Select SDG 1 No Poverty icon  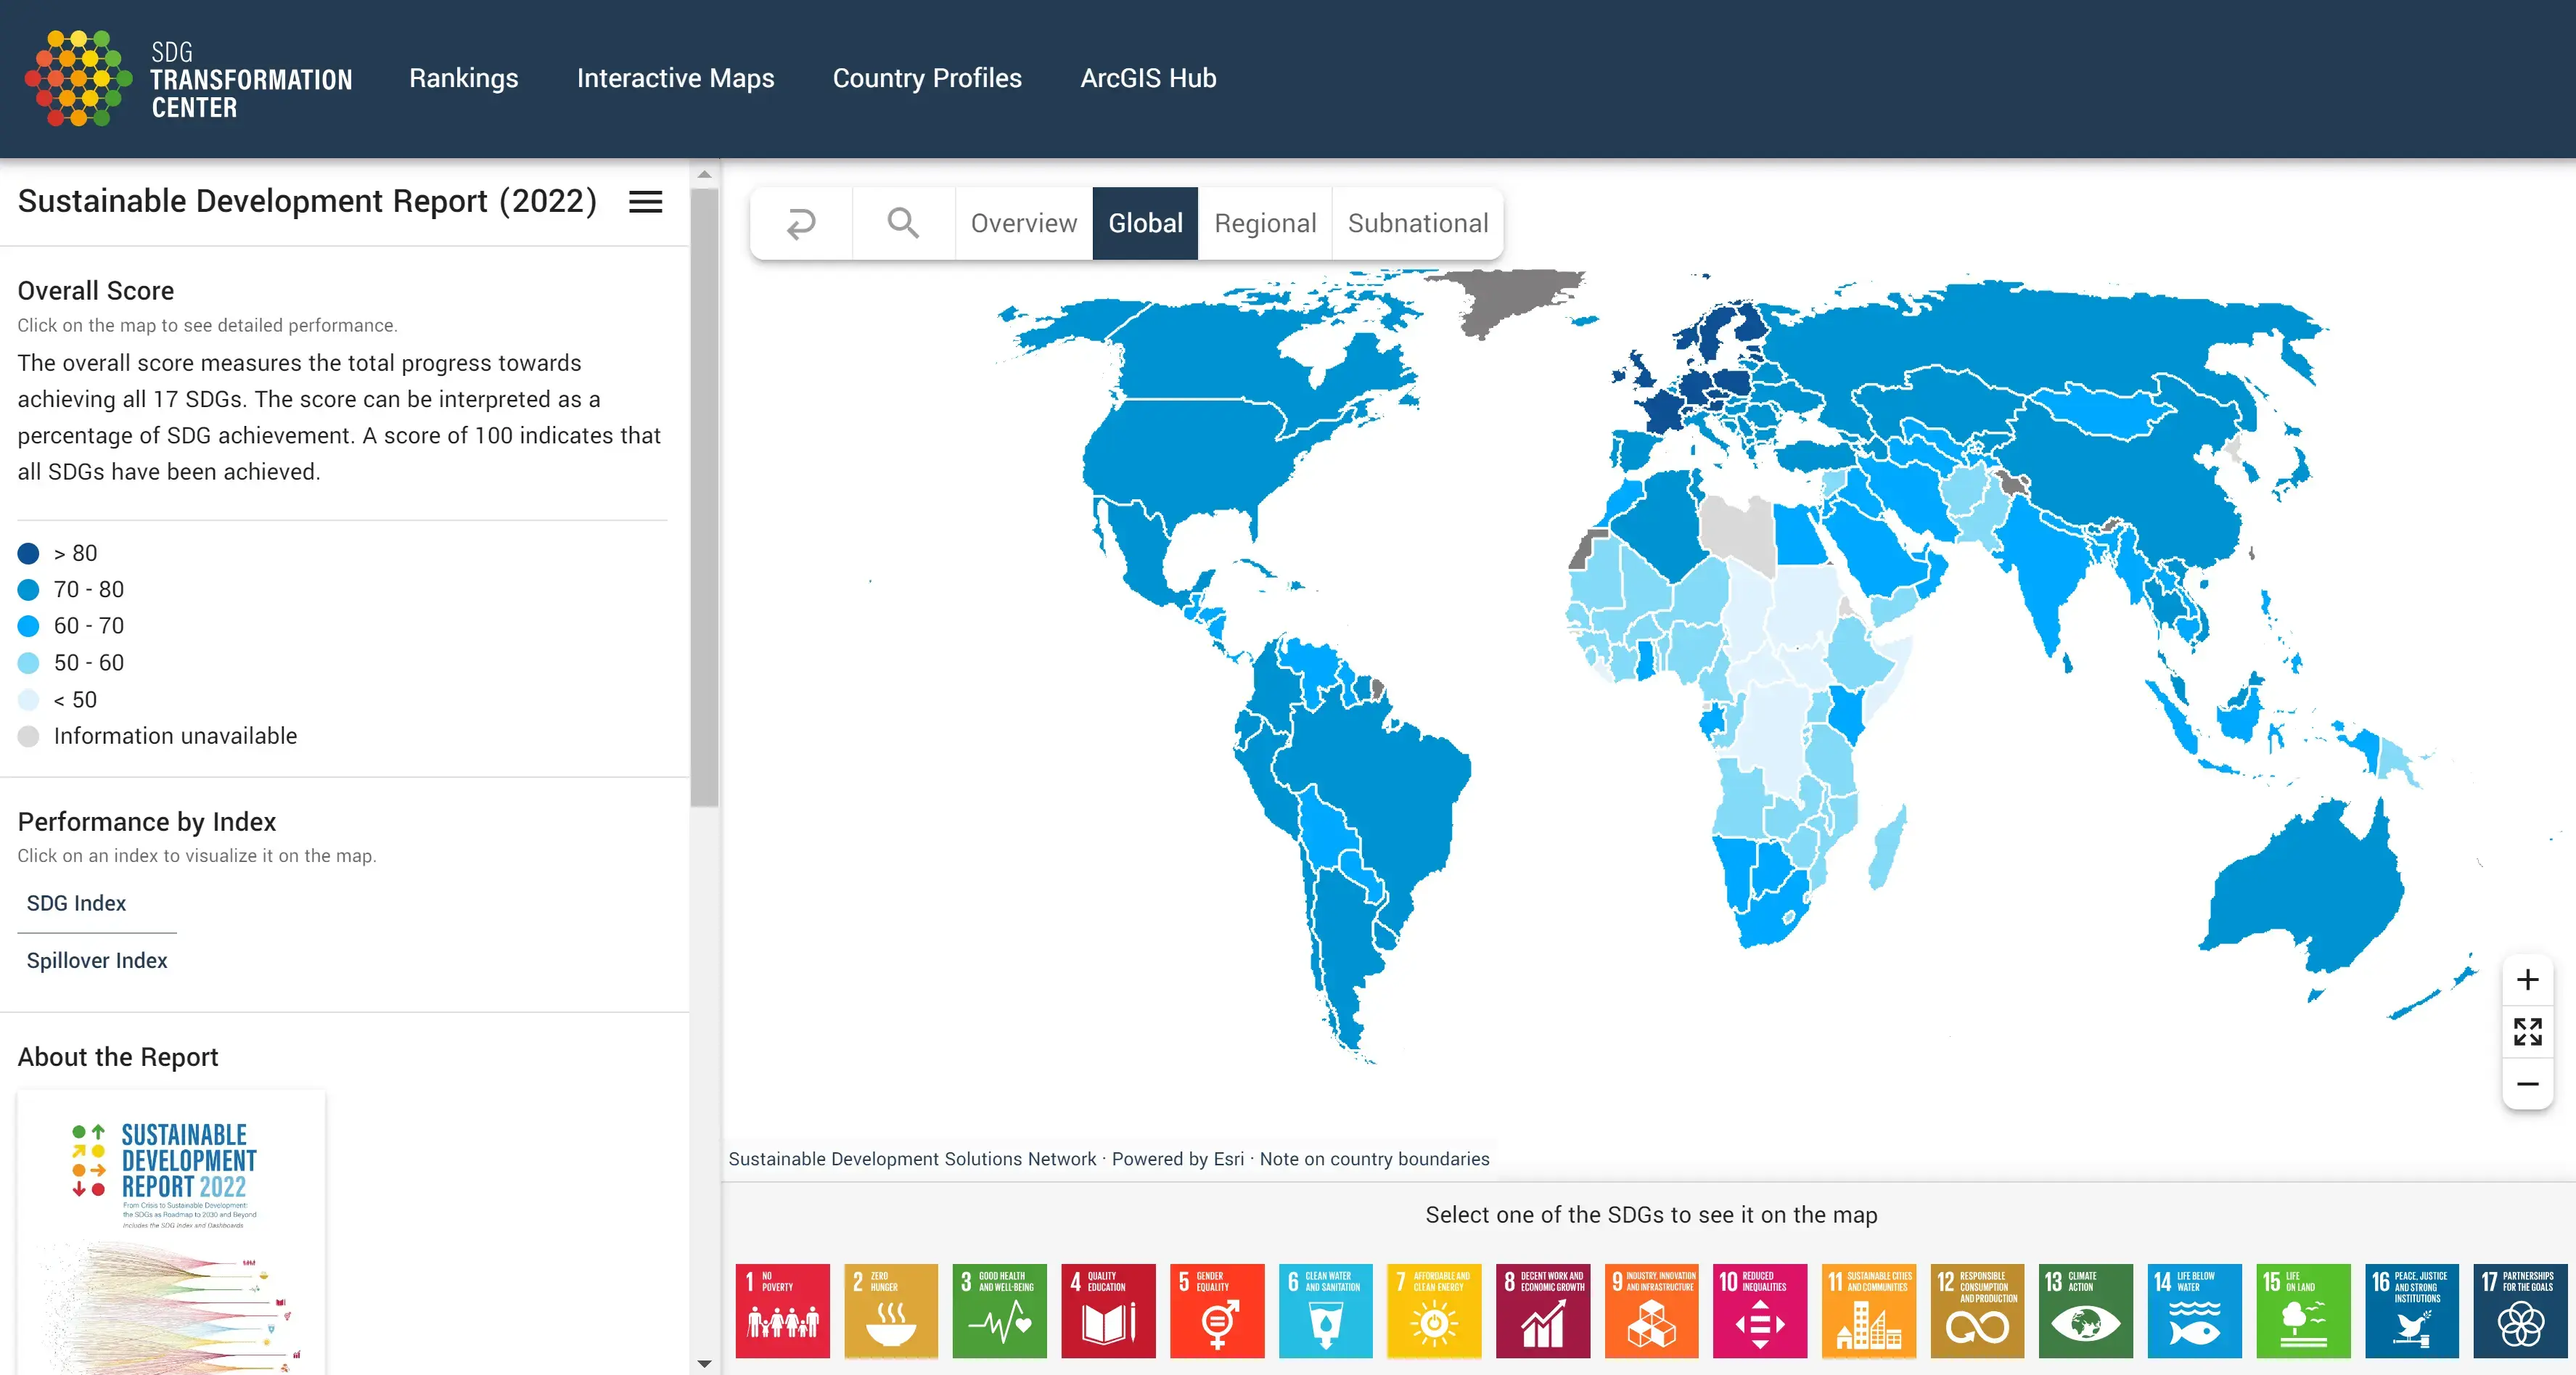782,1310
